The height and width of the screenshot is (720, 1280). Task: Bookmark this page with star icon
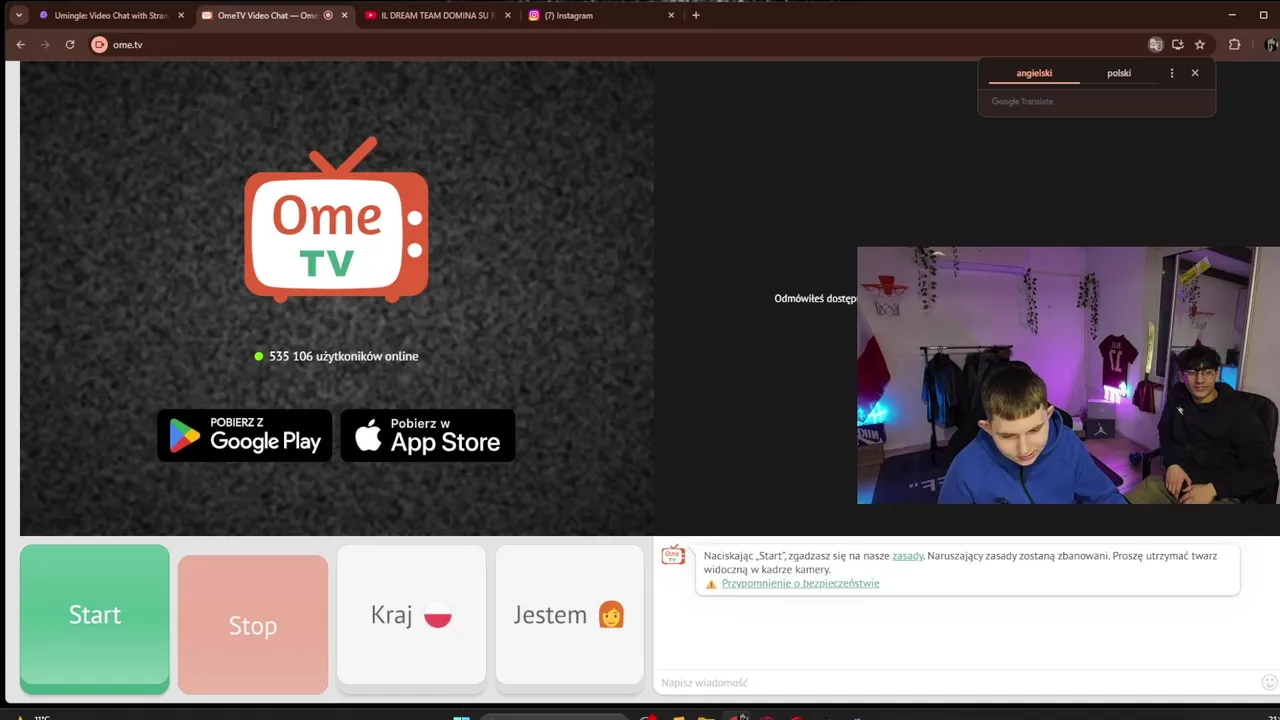tap(1200, 44)
